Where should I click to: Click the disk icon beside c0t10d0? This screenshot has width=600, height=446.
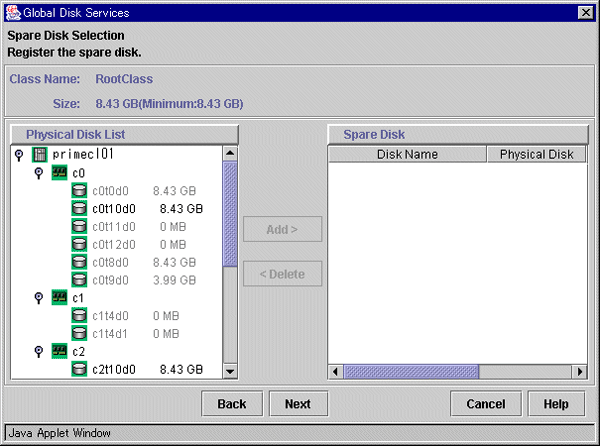[x=79, y=208]
